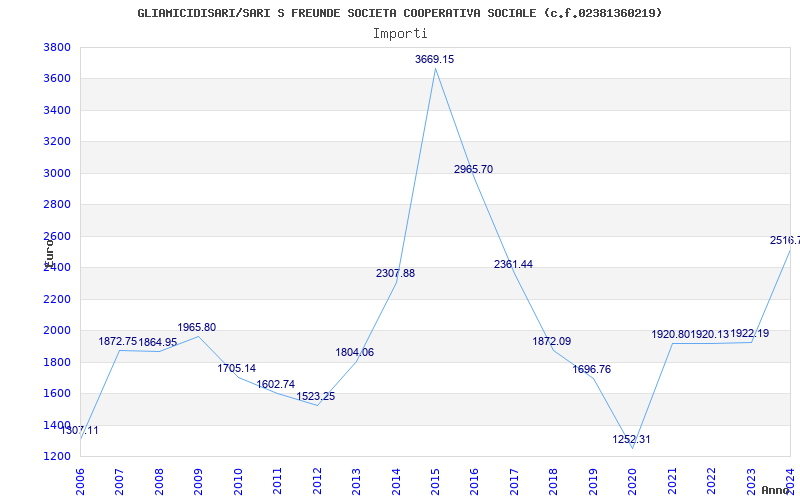Click the x-axis year 2006
This screenshot has height=500, width=800.
click(x=80, y=482)
